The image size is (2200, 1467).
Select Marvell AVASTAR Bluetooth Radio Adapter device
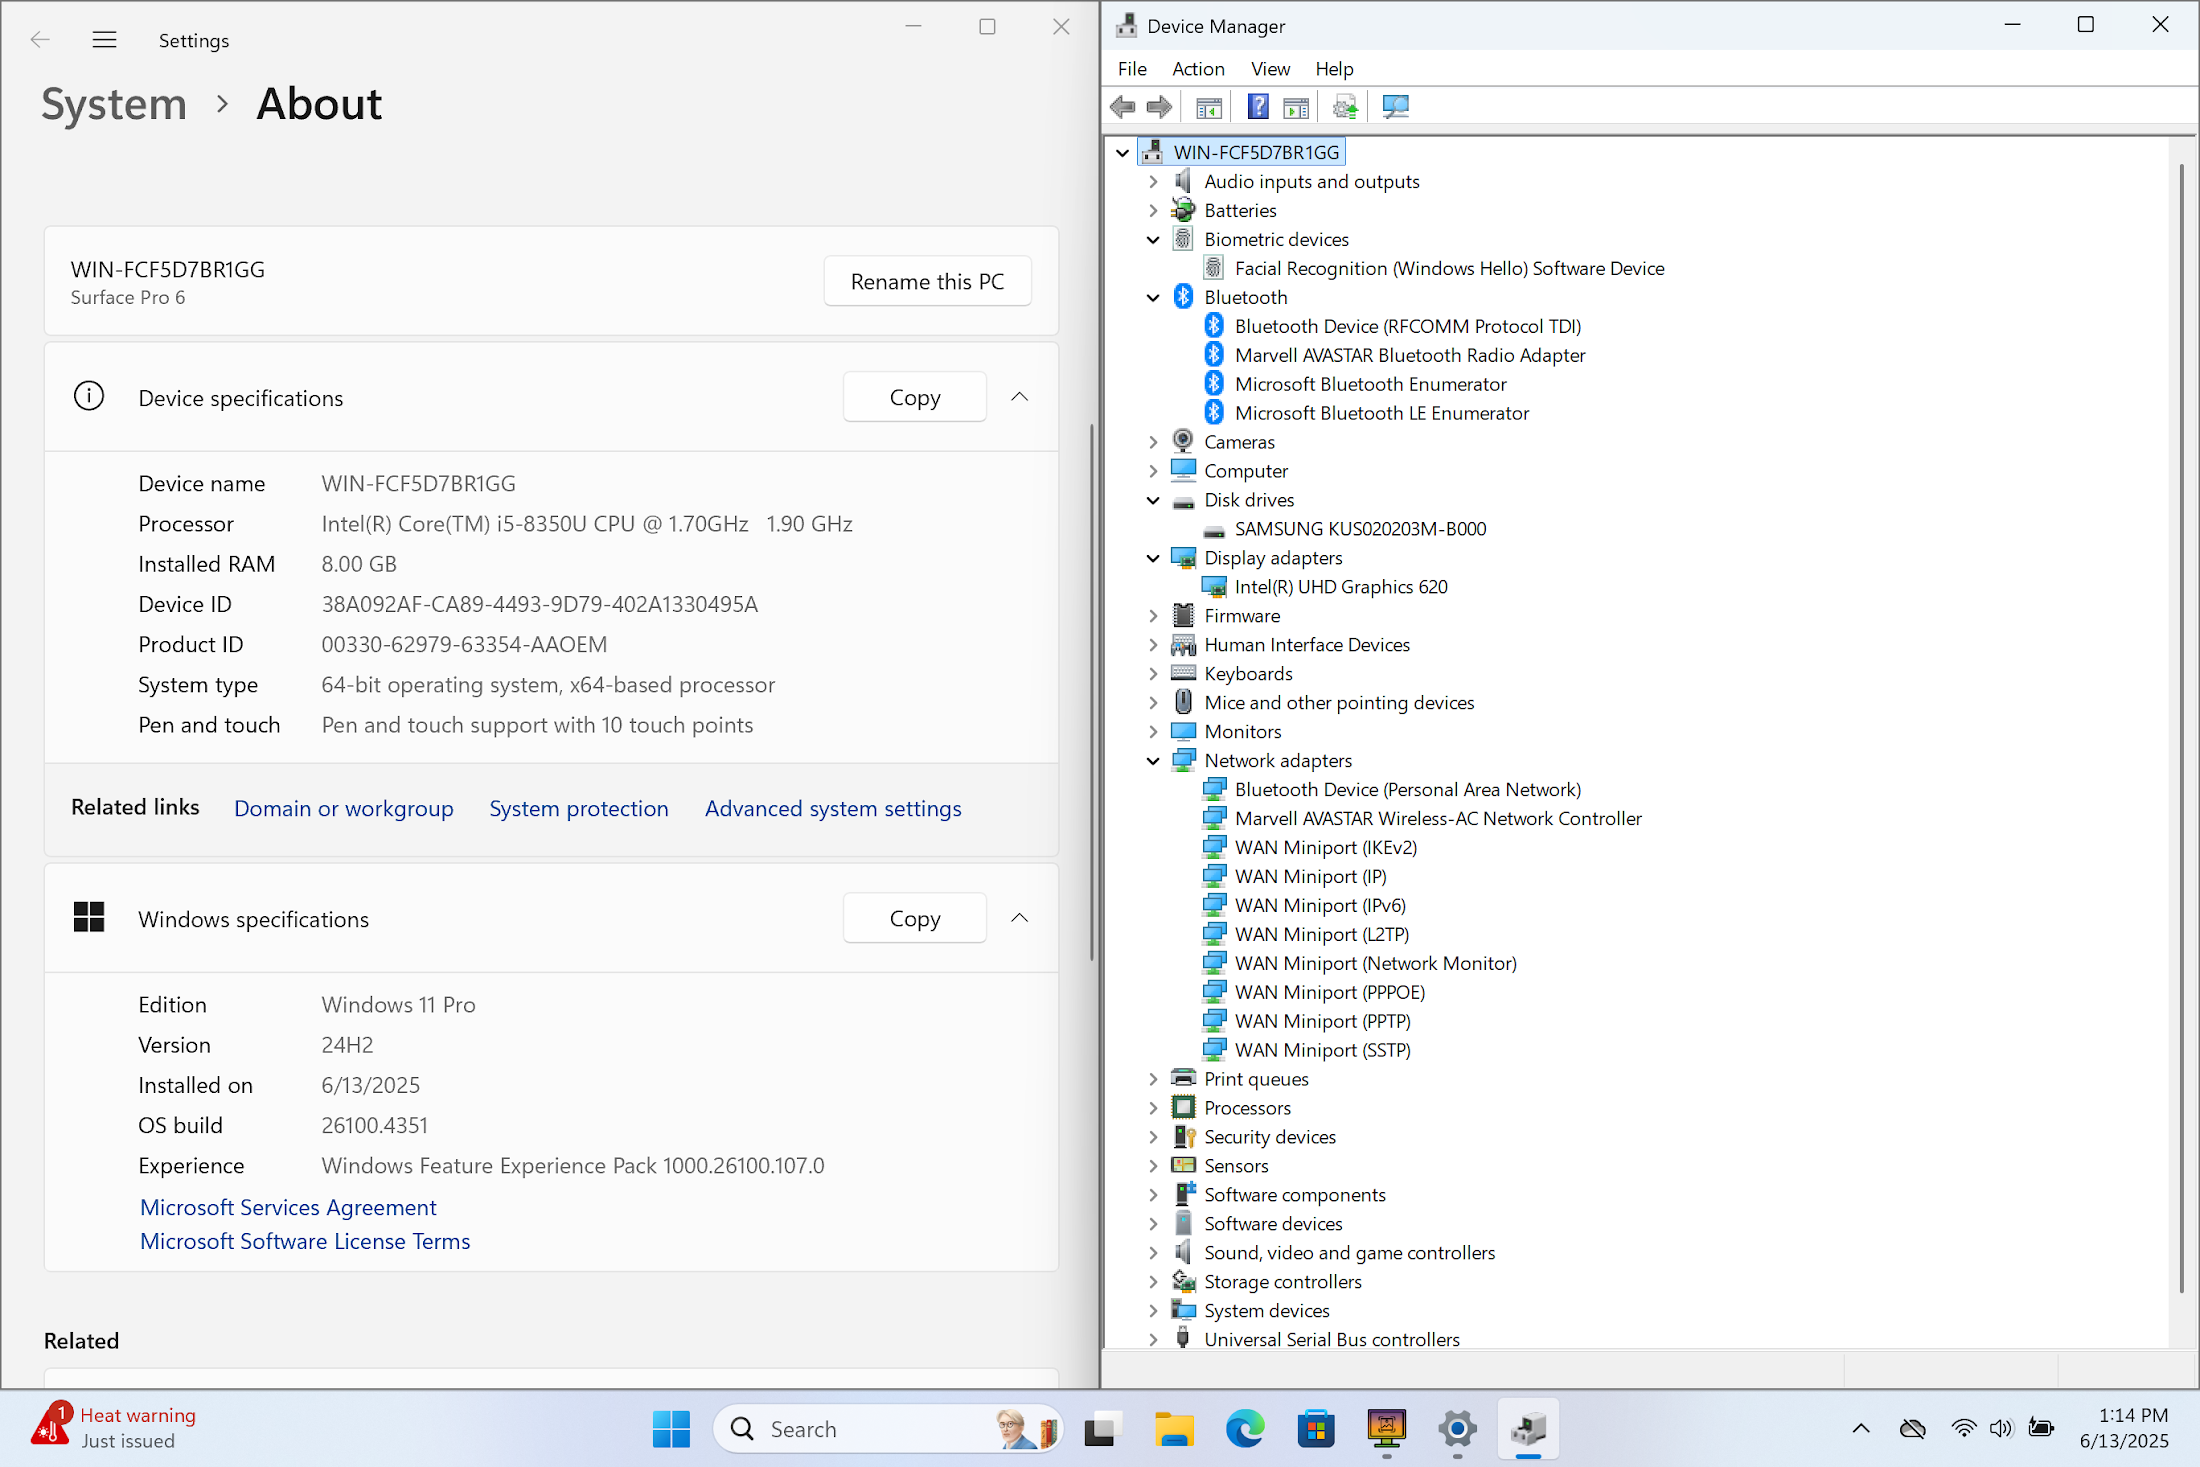(1409, 355)
